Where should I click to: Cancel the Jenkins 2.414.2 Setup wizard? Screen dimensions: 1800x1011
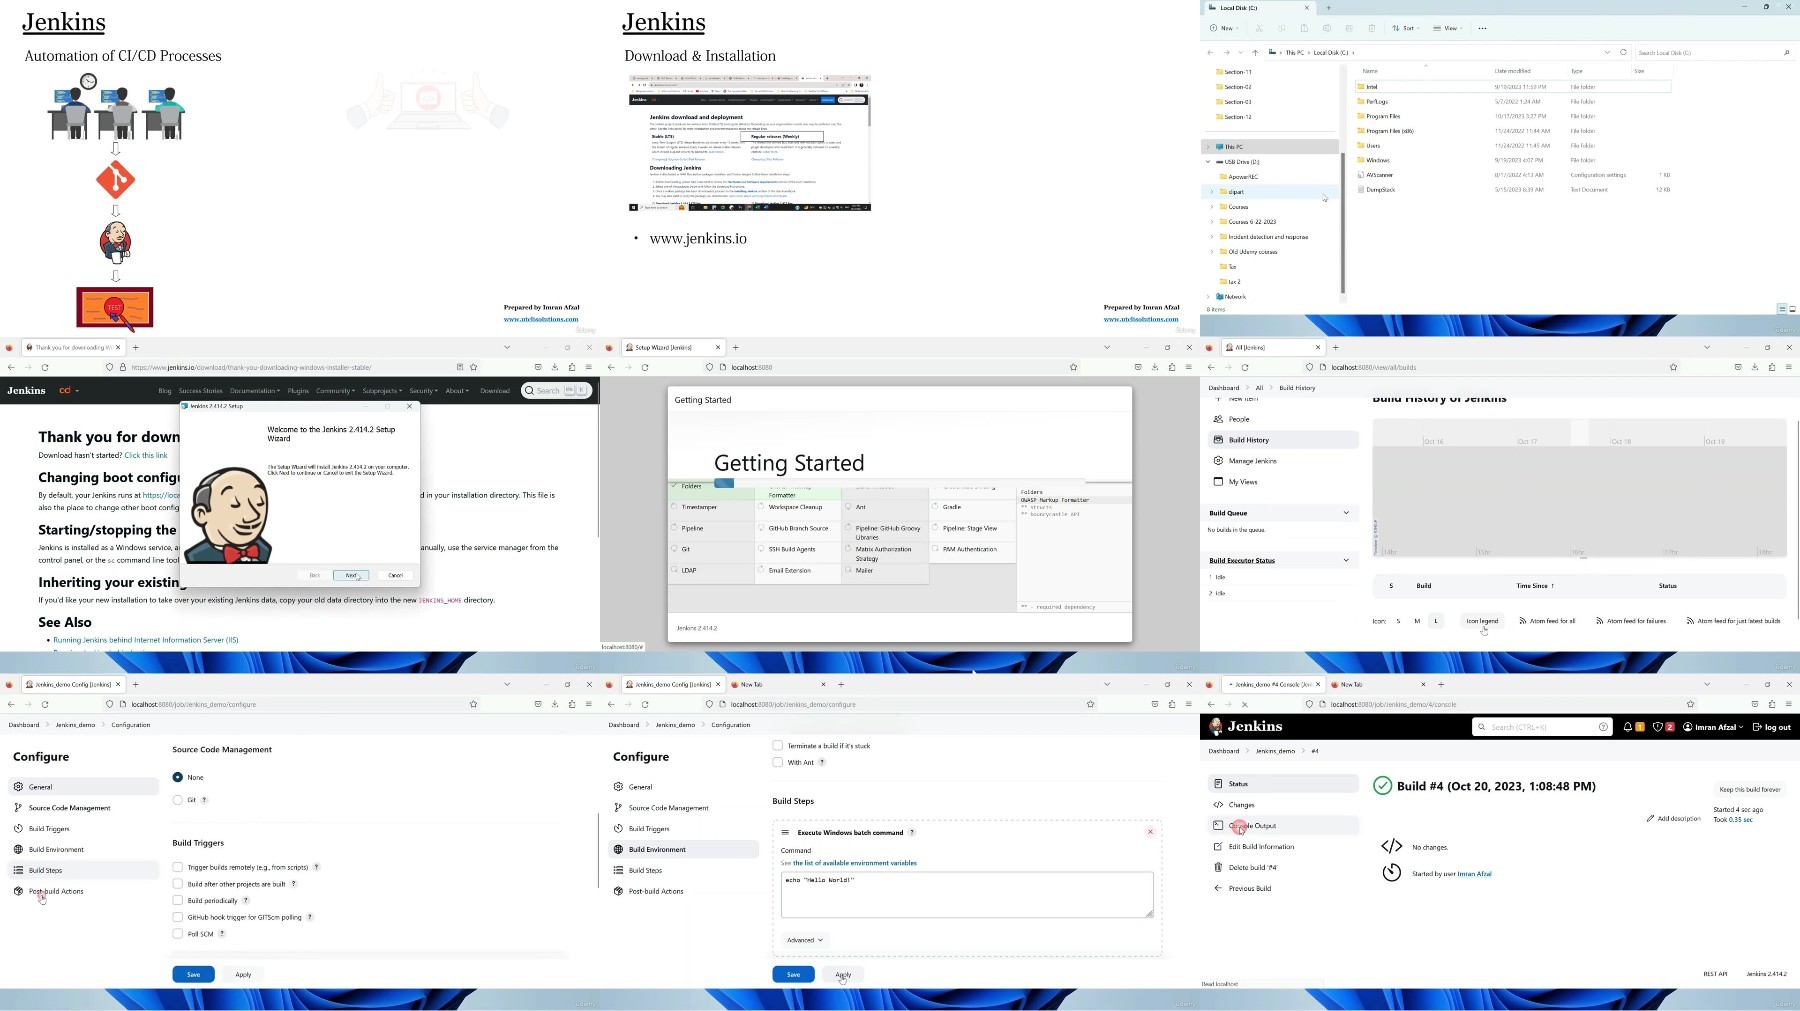point(395,575)
